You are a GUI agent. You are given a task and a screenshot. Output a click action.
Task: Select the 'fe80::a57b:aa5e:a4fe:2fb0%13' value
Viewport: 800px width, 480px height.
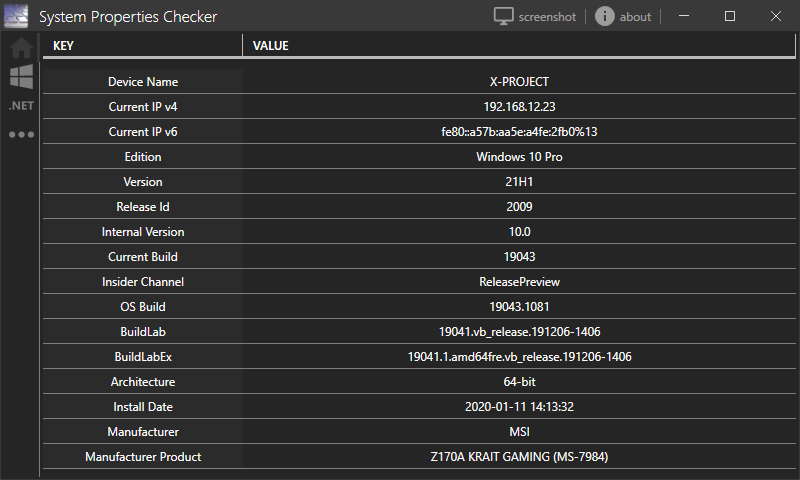click(519, 132)
